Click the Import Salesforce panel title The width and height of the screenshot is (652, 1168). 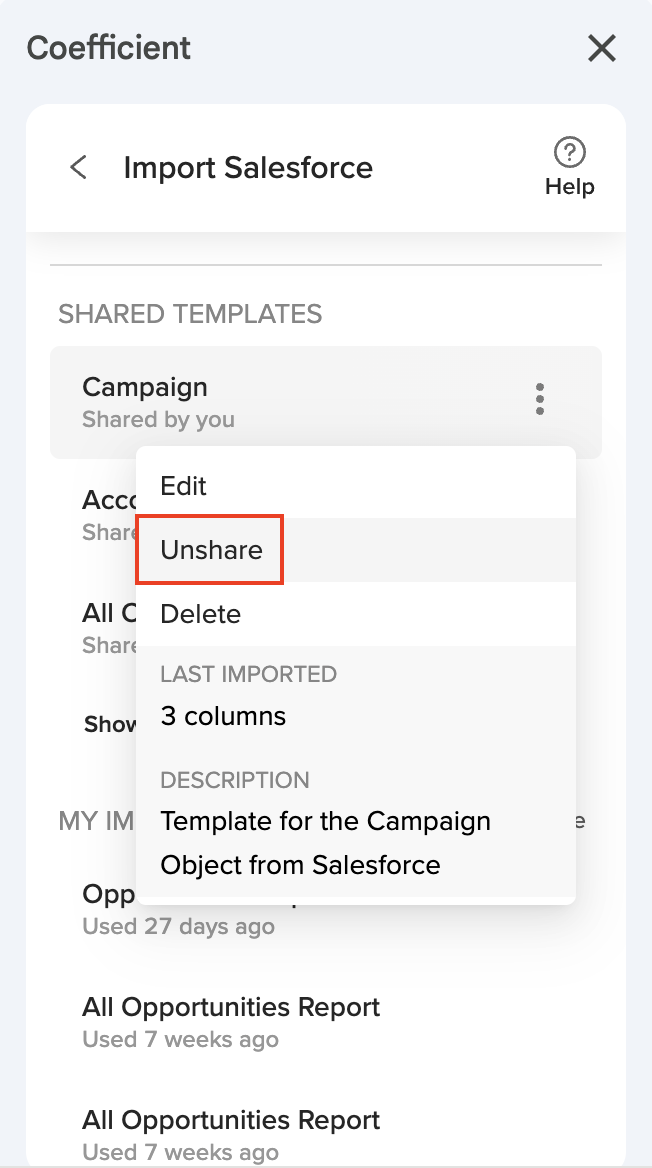click(248, 167)
